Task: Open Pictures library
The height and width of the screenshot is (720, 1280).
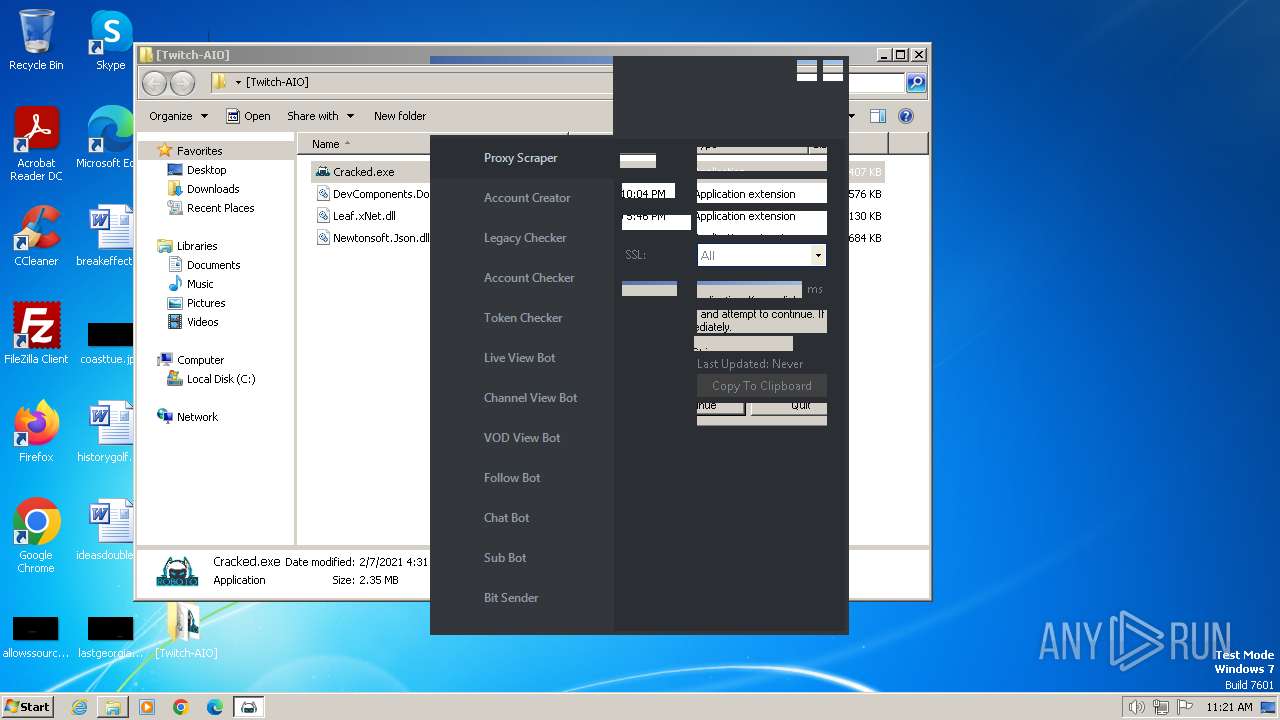Action: point(206,303)
